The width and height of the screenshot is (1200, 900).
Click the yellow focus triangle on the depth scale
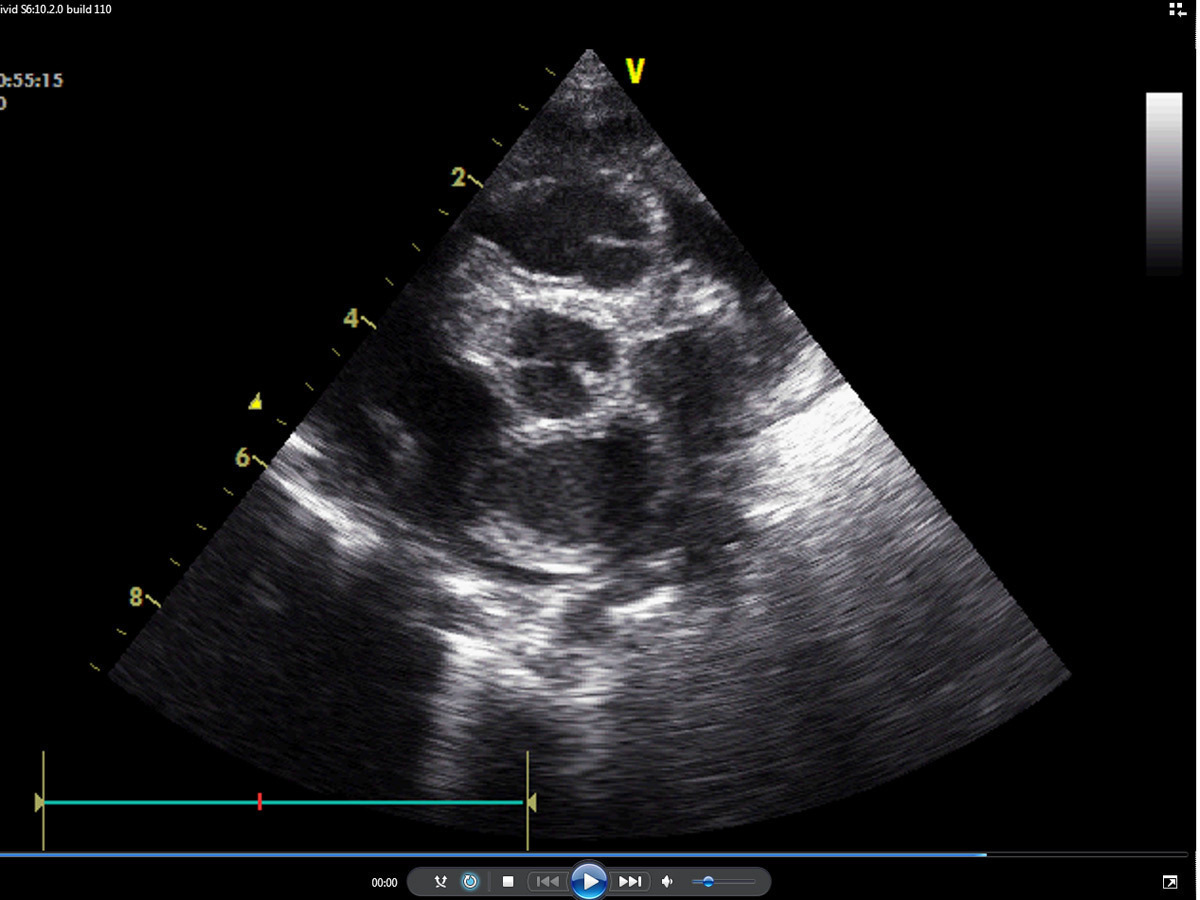tap(256, 402)
